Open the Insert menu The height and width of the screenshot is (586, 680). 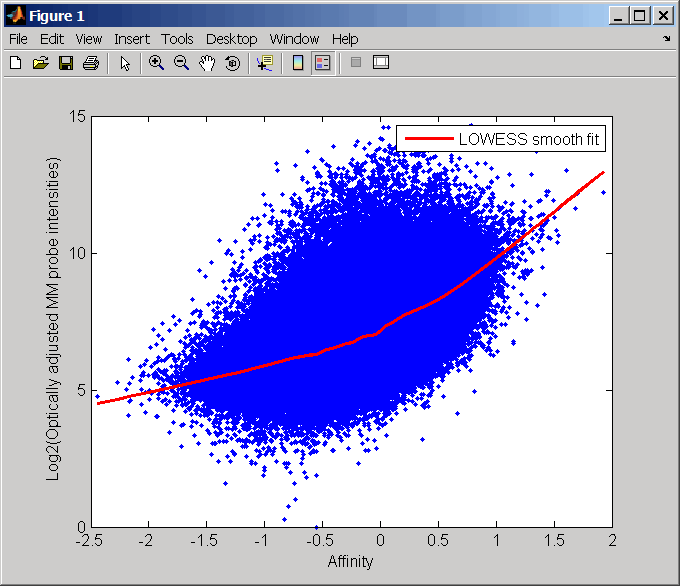132,39
